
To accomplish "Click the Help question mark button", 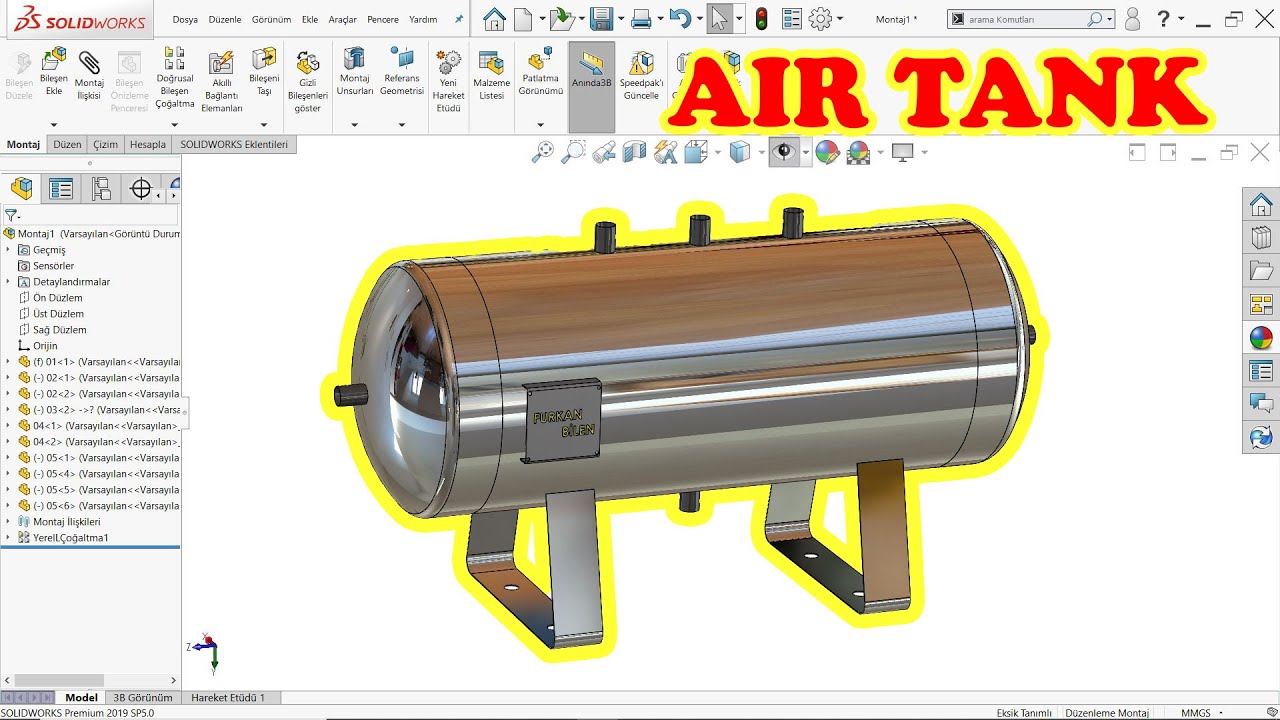I will point(1163,19).
